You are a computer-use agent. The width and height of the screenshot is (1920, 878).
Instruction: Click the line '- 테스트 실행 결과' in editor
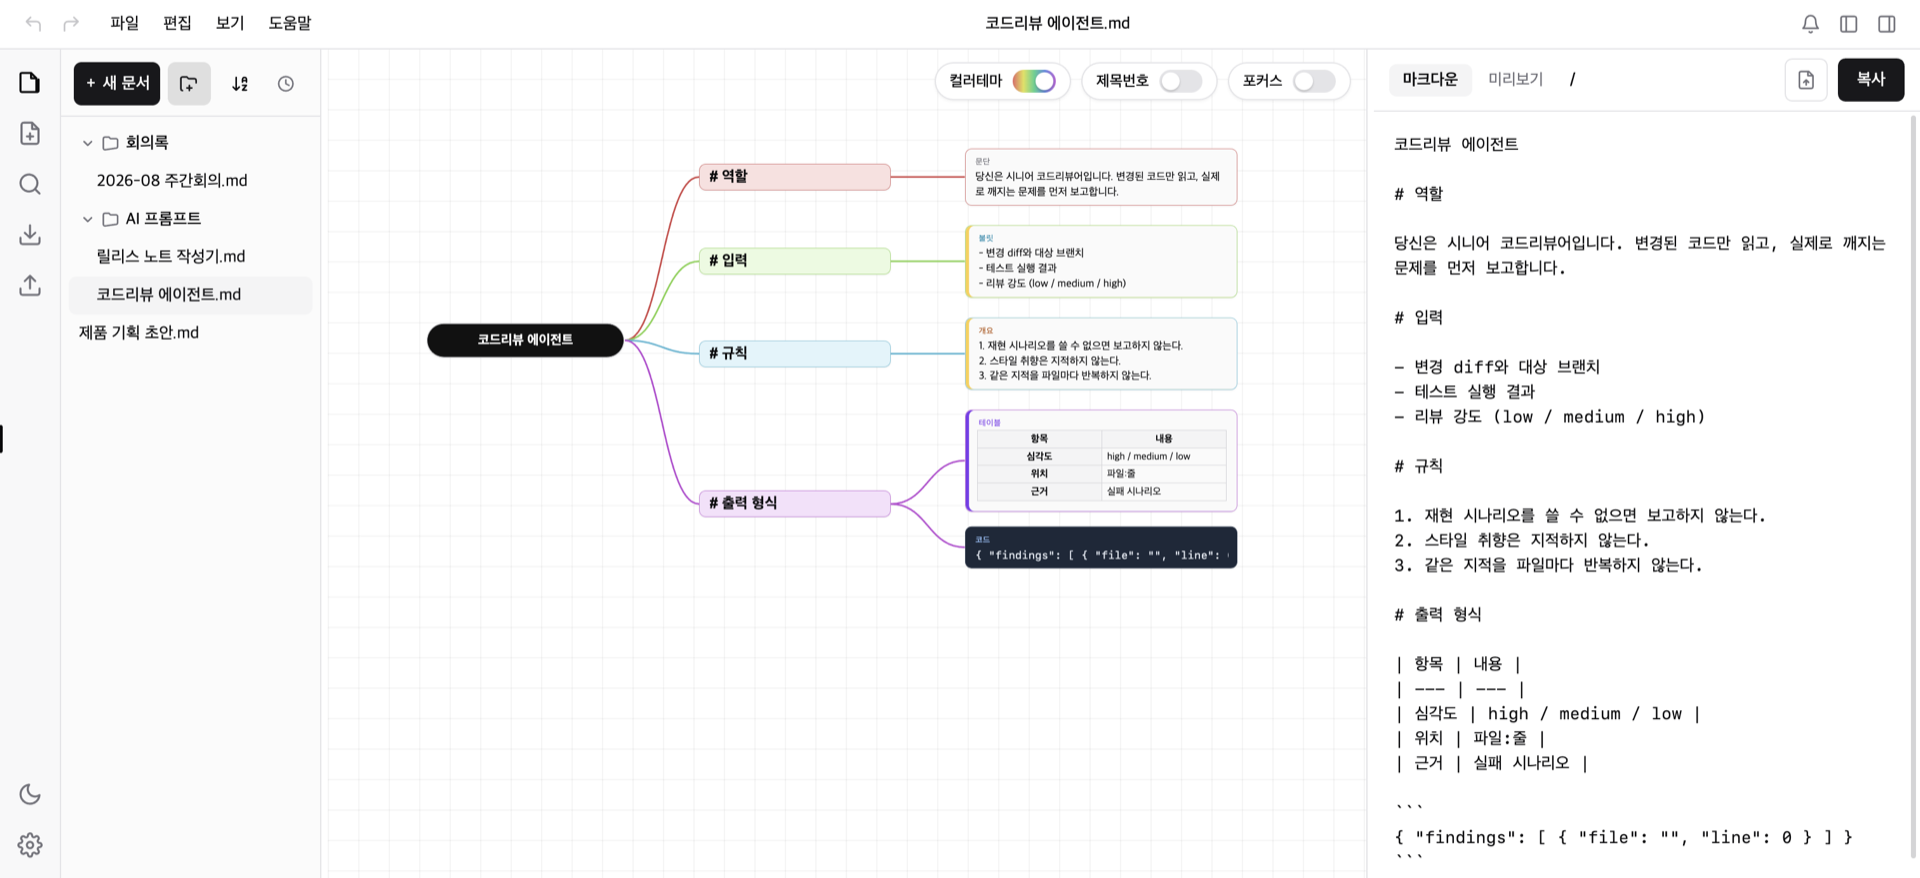1464,392
